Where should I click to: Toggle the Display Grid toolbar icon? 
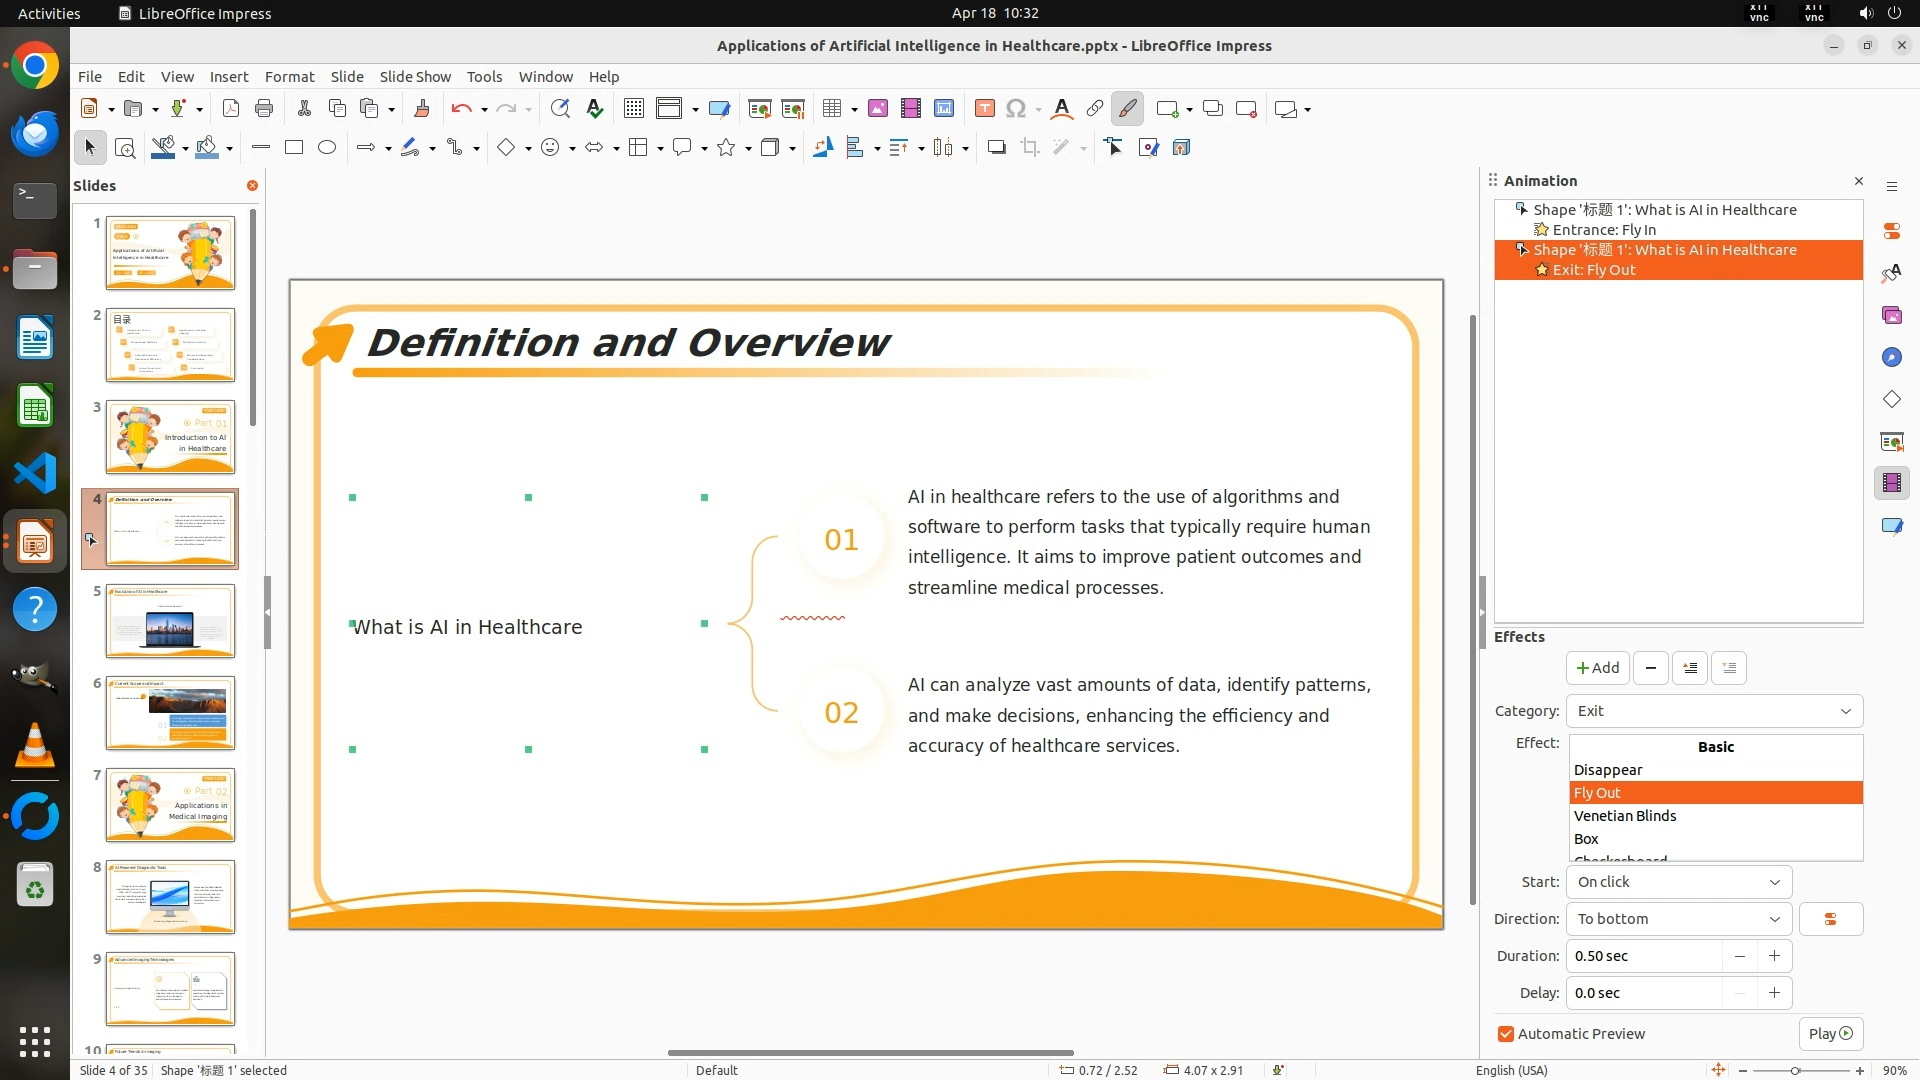(x=634, y=109)
